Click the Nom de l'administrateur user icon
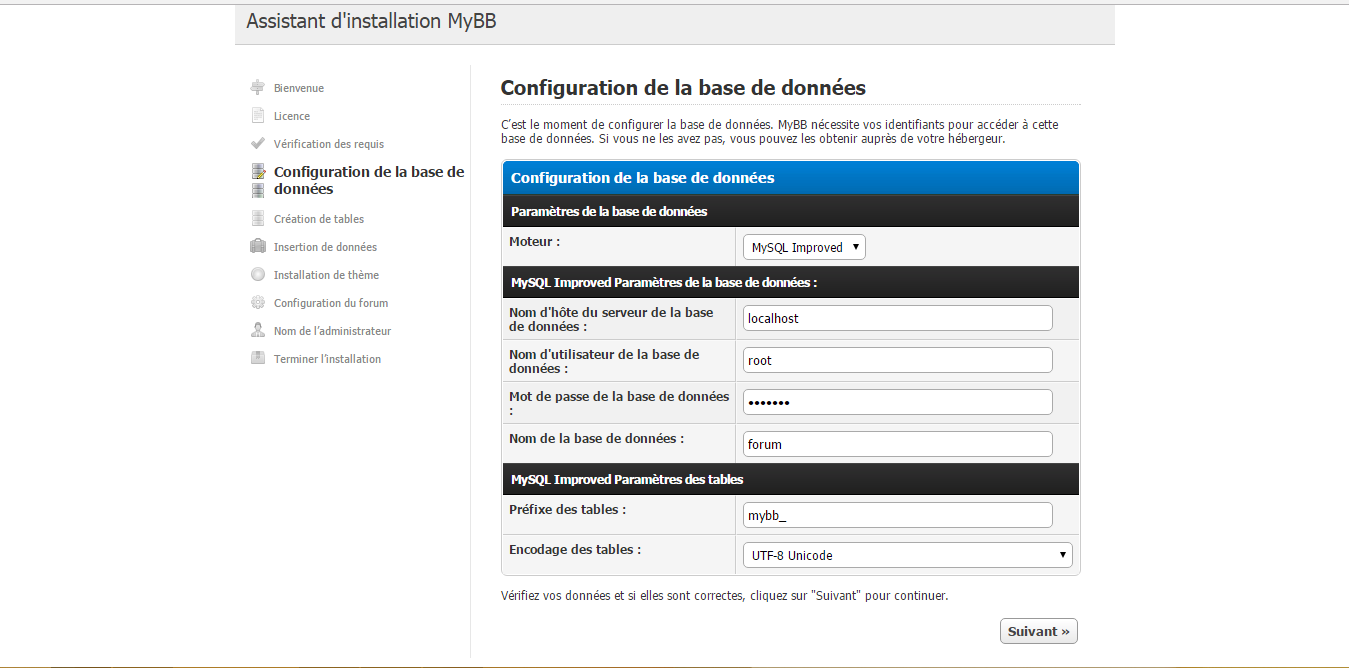The image size is (1349, 668). [x=258, y=330]
